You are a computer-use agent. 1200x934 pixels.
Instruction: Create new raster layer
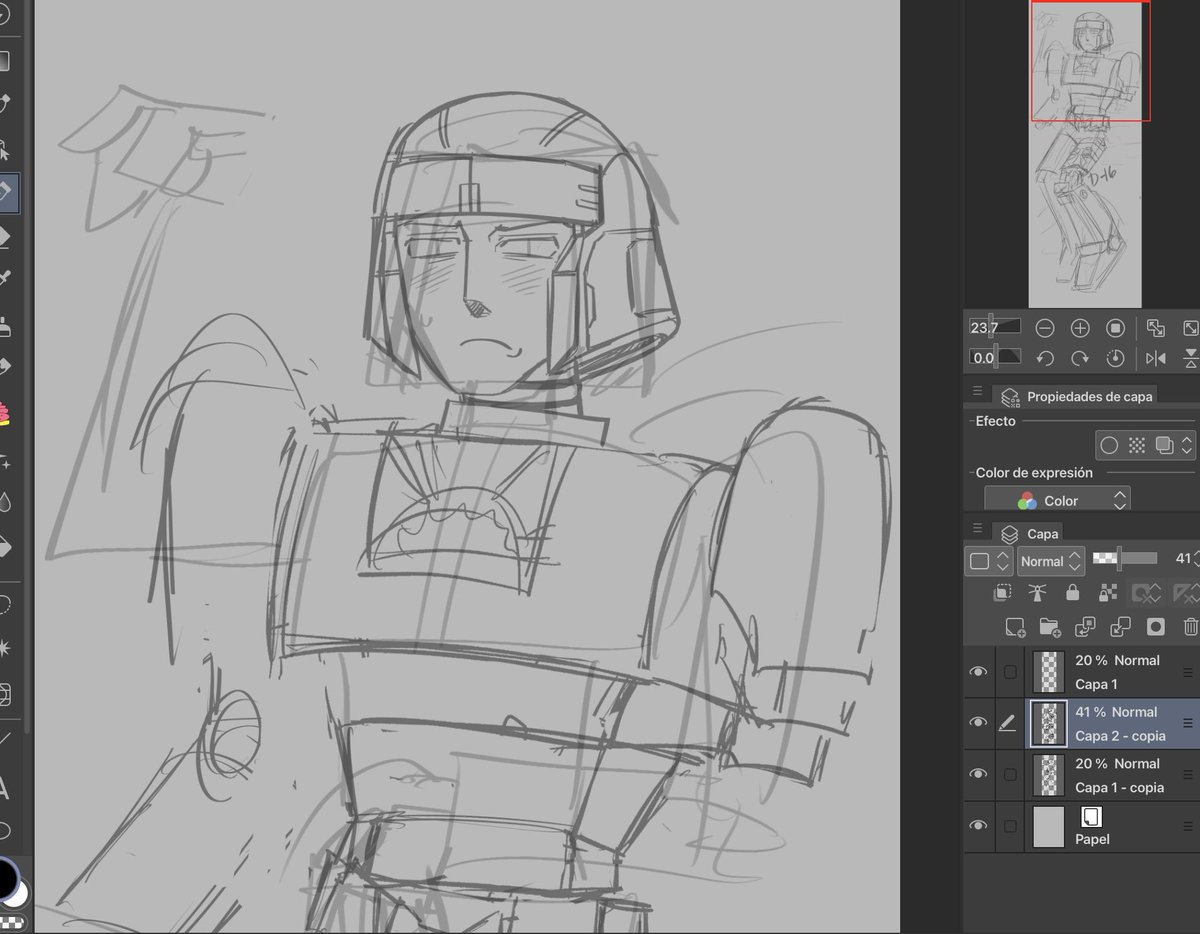1015,628
